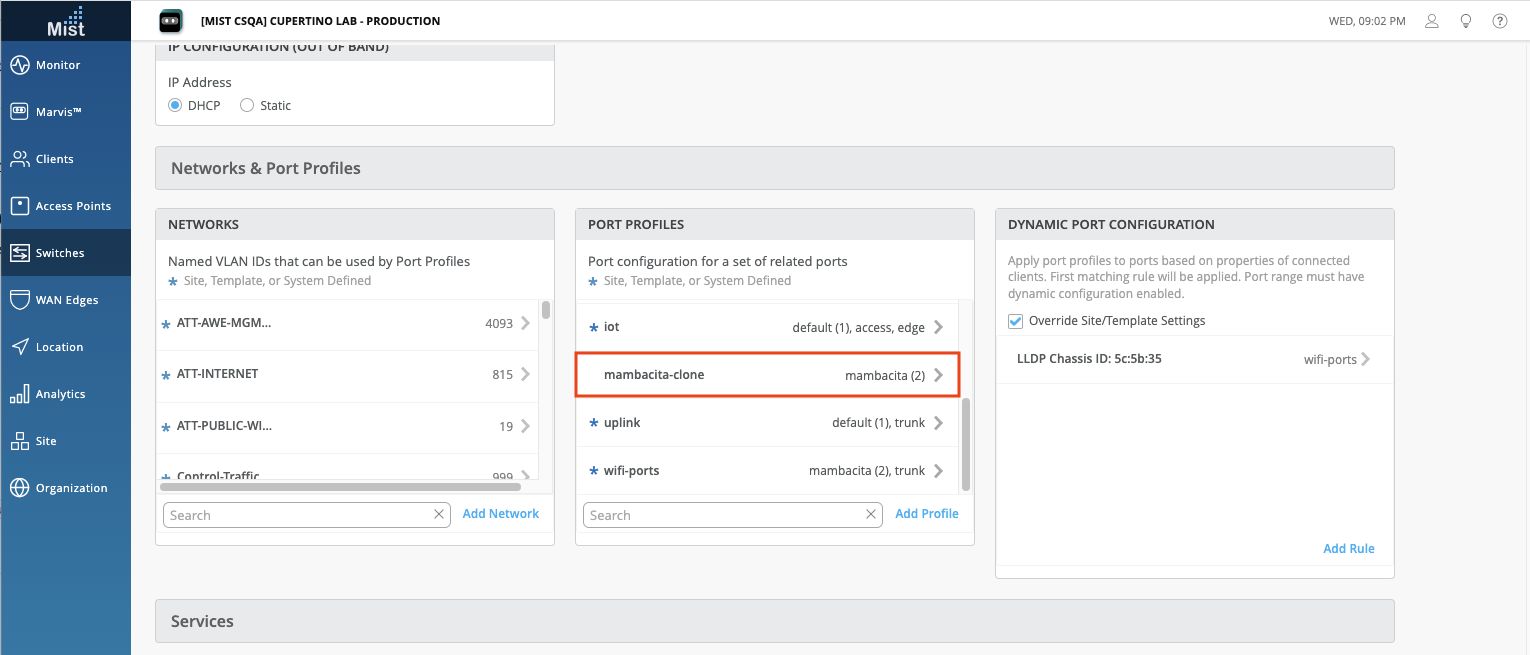Open the Location arrow icon

point(19,347)
